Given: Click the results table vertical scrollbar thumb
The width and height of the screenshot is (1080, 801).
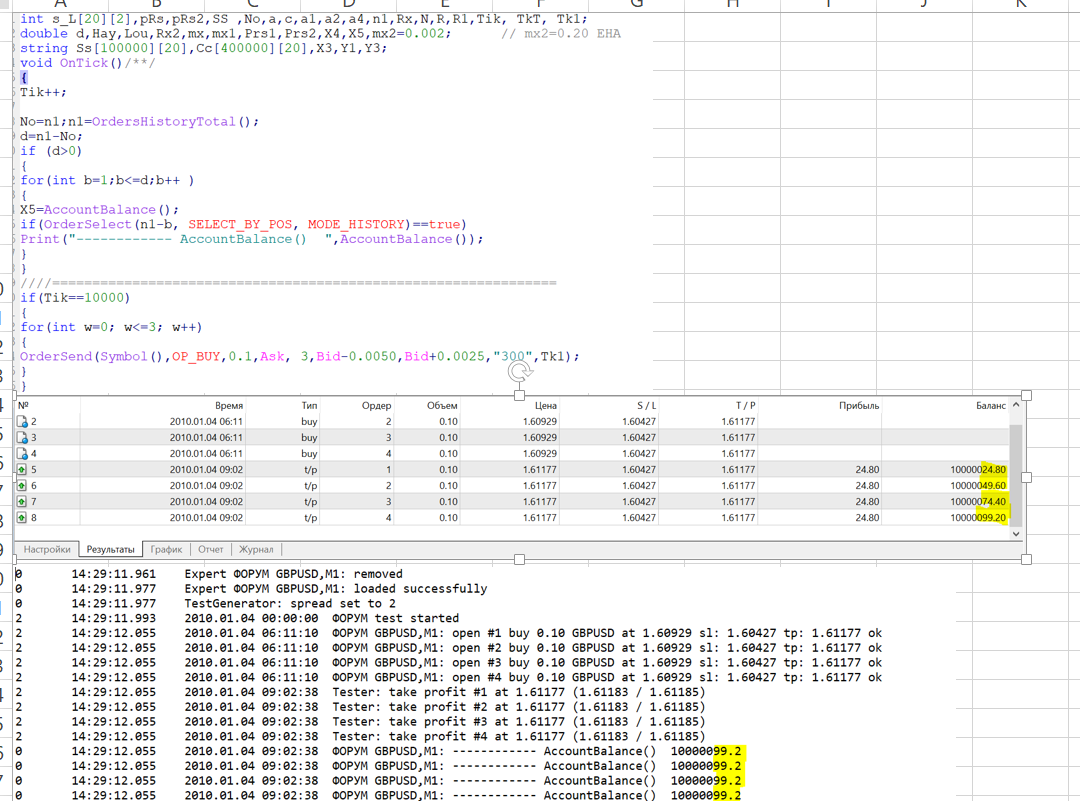Looking at the screenshot, I should (1016, 475).
